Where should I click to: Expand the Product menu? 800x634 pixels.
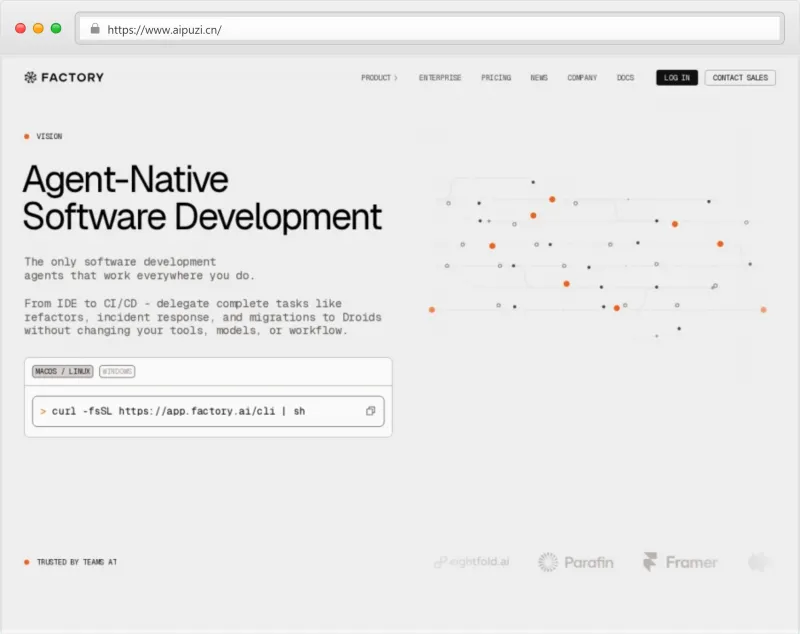click(379, 77)
